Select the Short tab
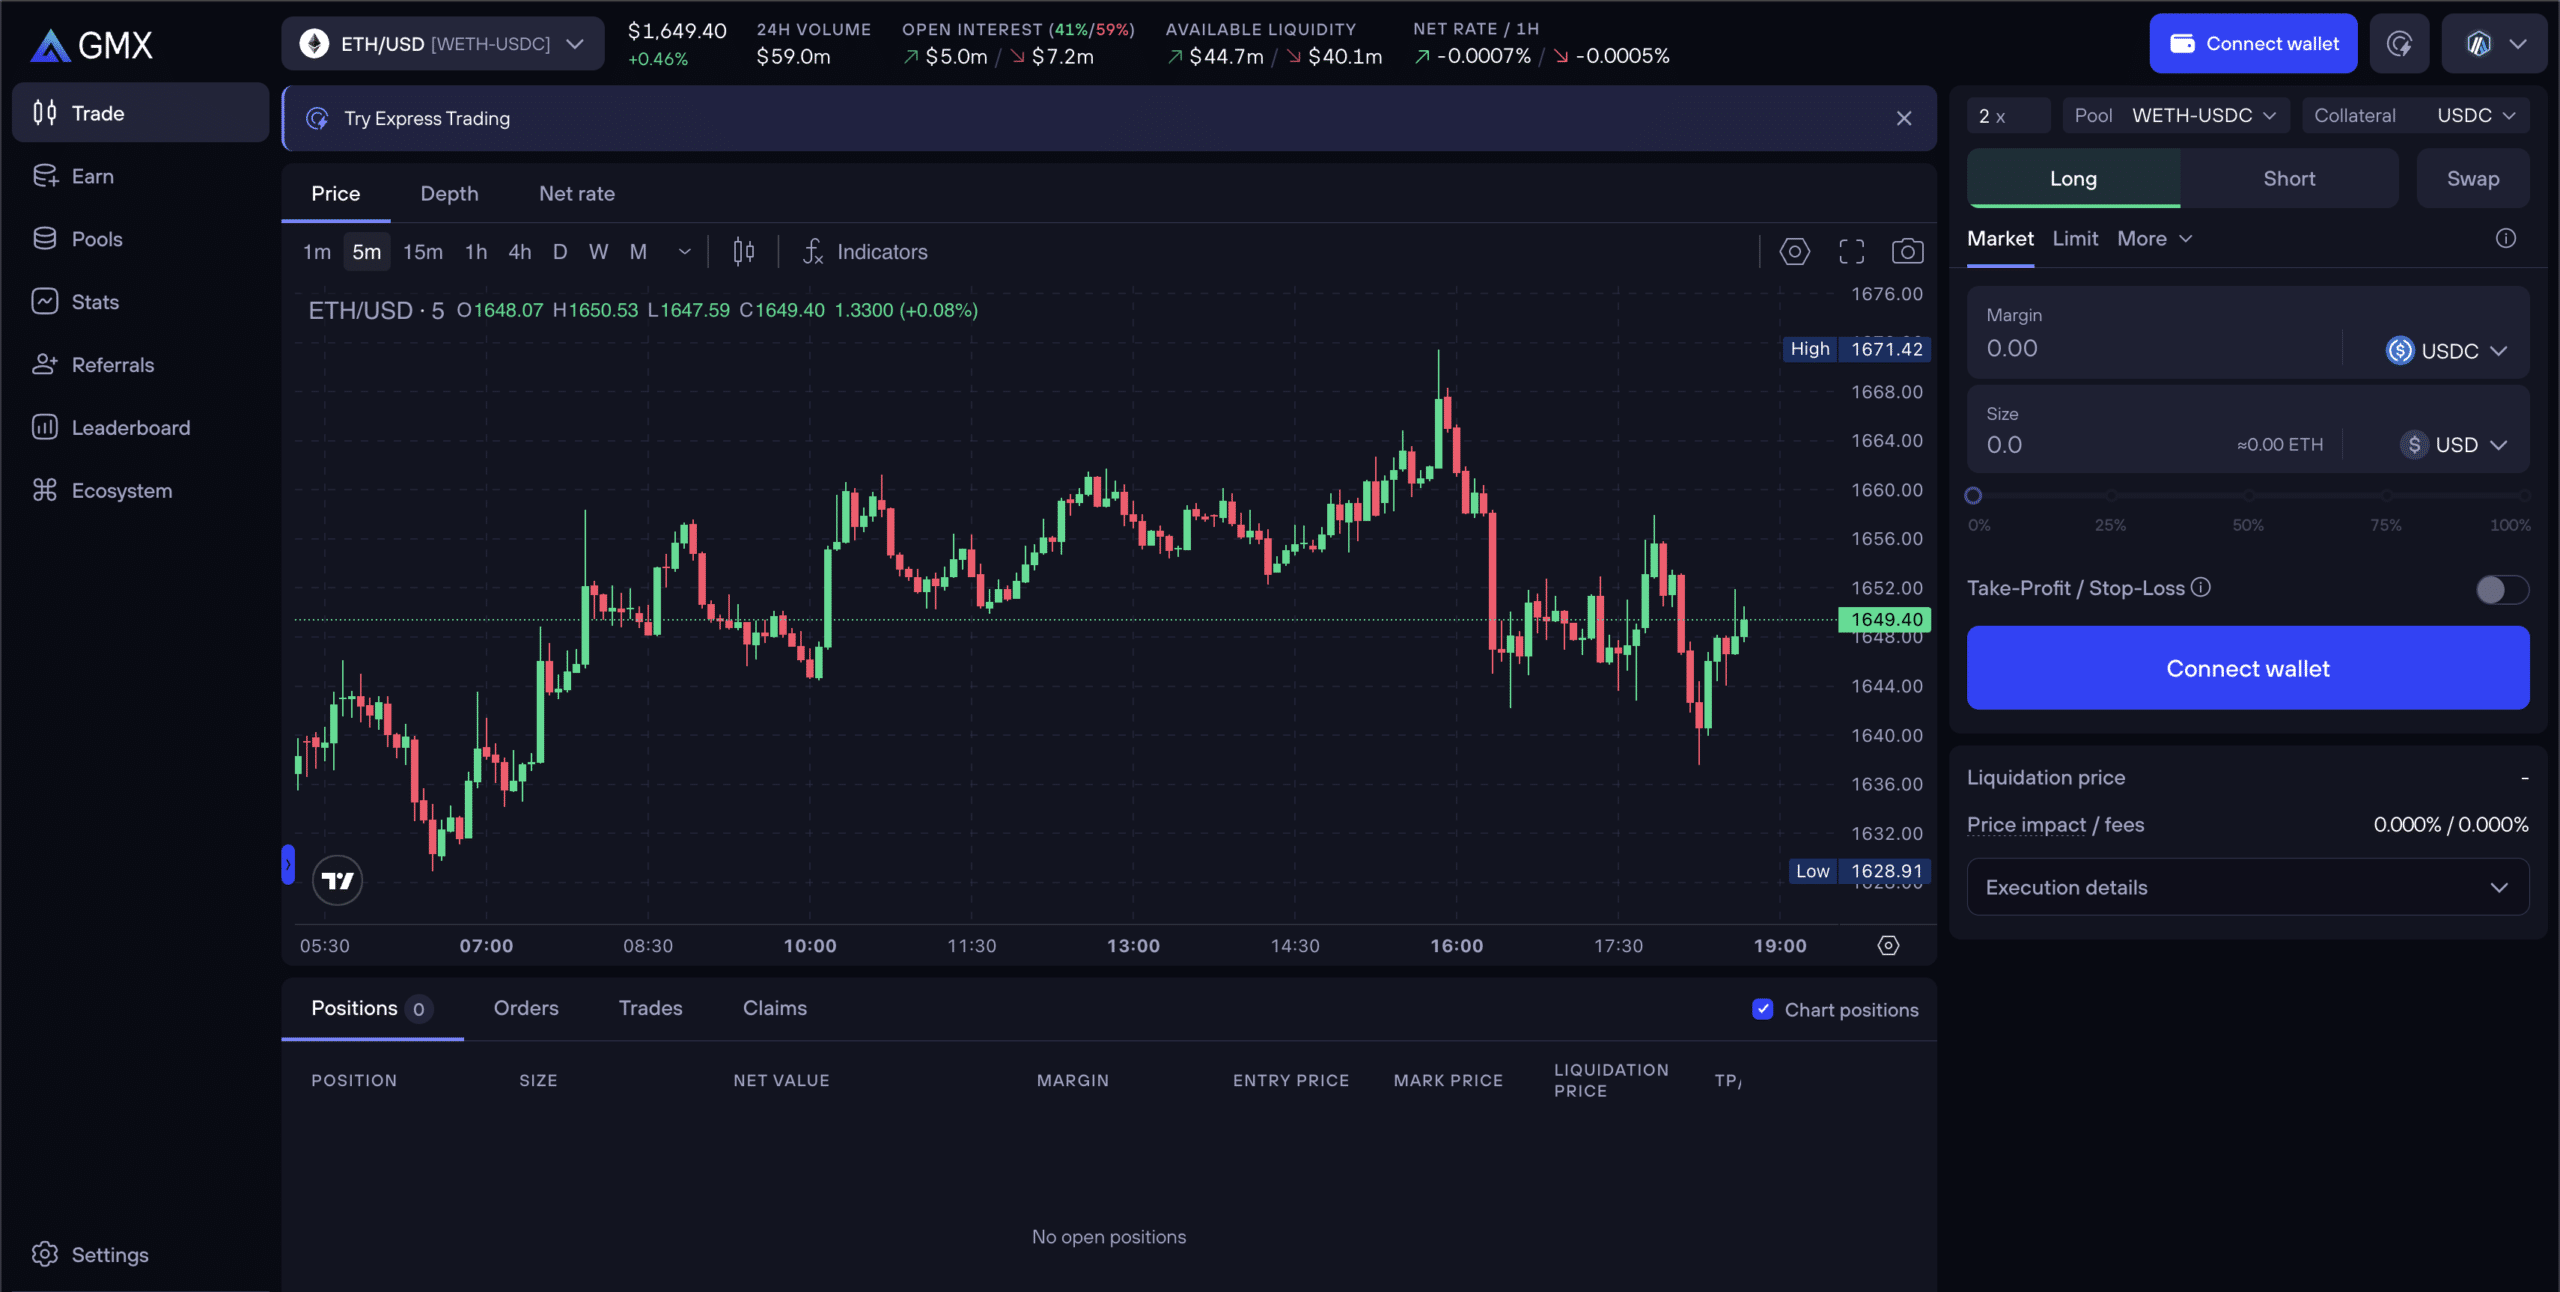Image resolution: width=2560 pixels, height=1292 pixels. pyautogui.click(x=2289, y=178)
